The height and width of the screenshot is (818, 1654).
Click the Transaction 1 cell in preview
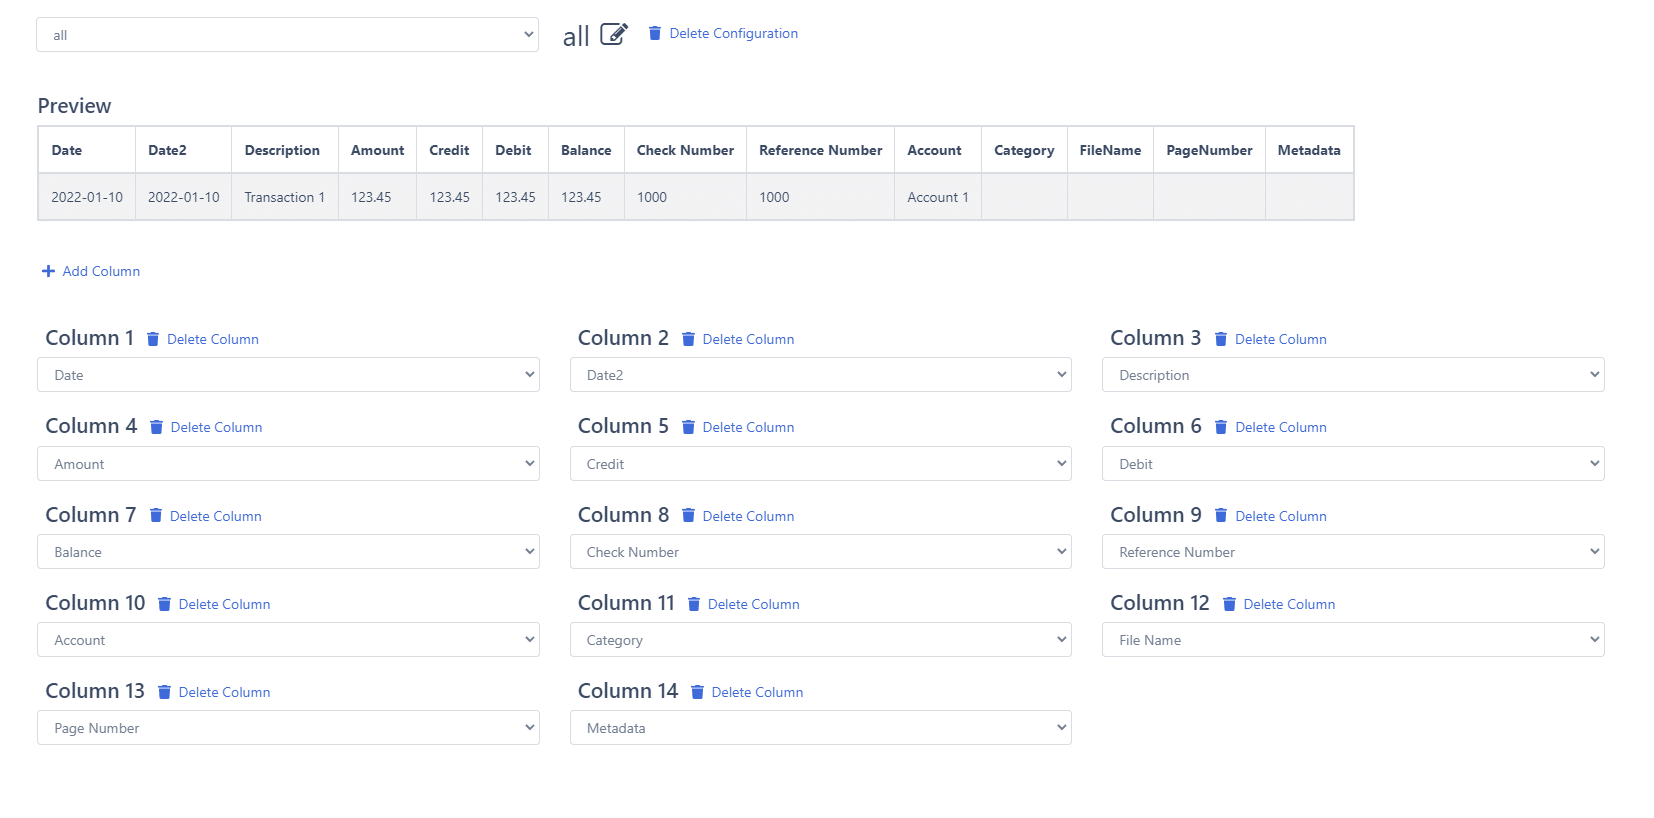pyautogui.click(x=284, y=197)
